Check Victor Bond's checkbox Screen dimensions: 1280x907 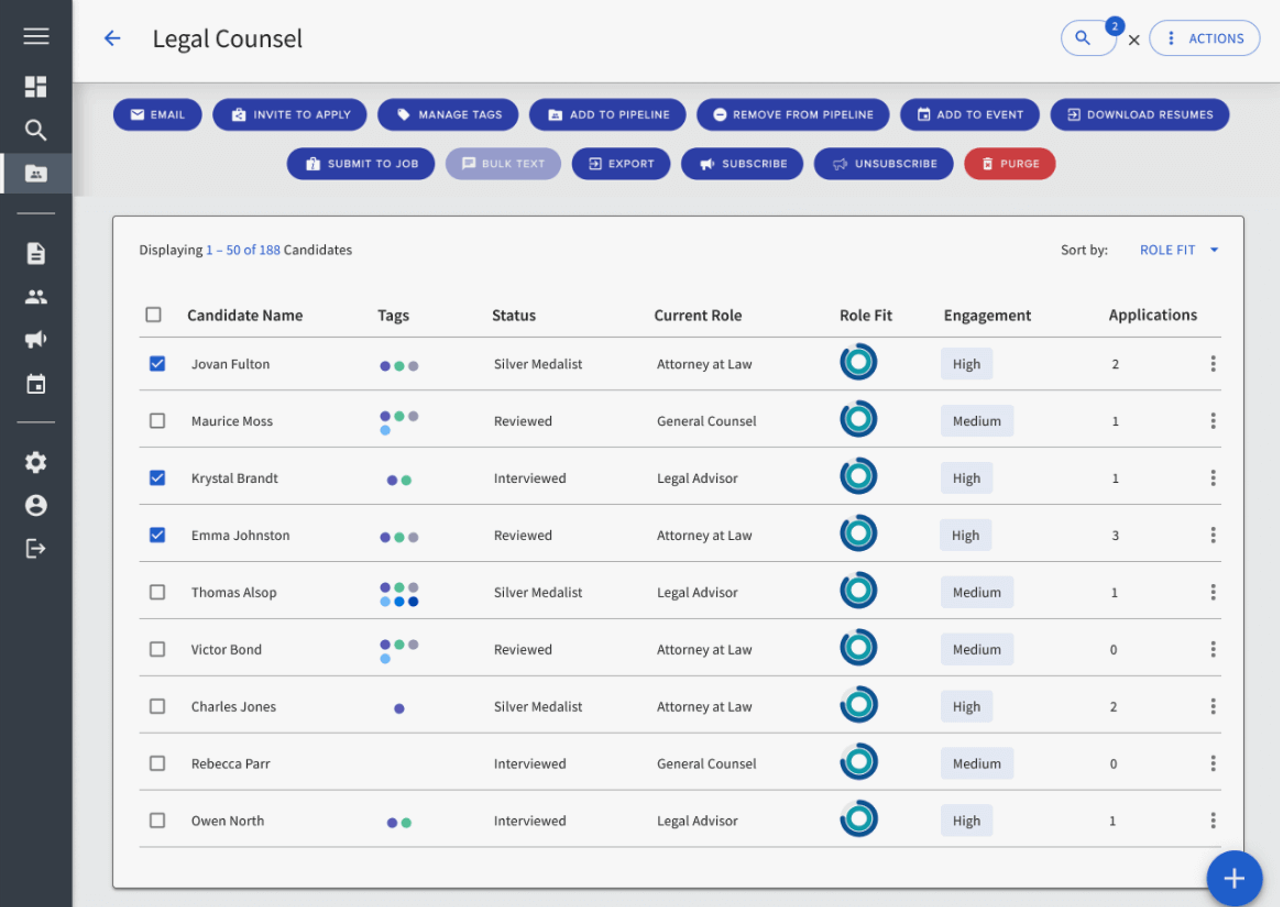coord(157,649)
